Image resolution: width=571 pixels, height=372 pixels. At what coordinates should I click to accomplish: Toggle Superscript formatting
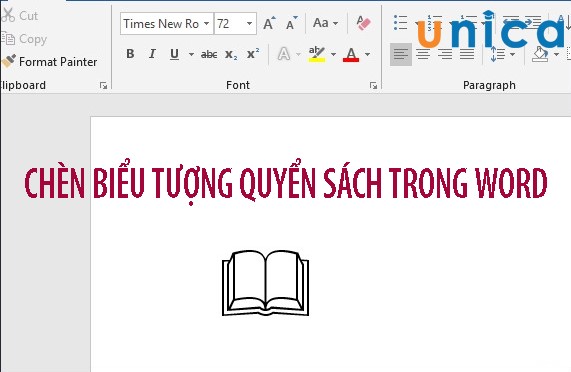[x=253, y=54]
